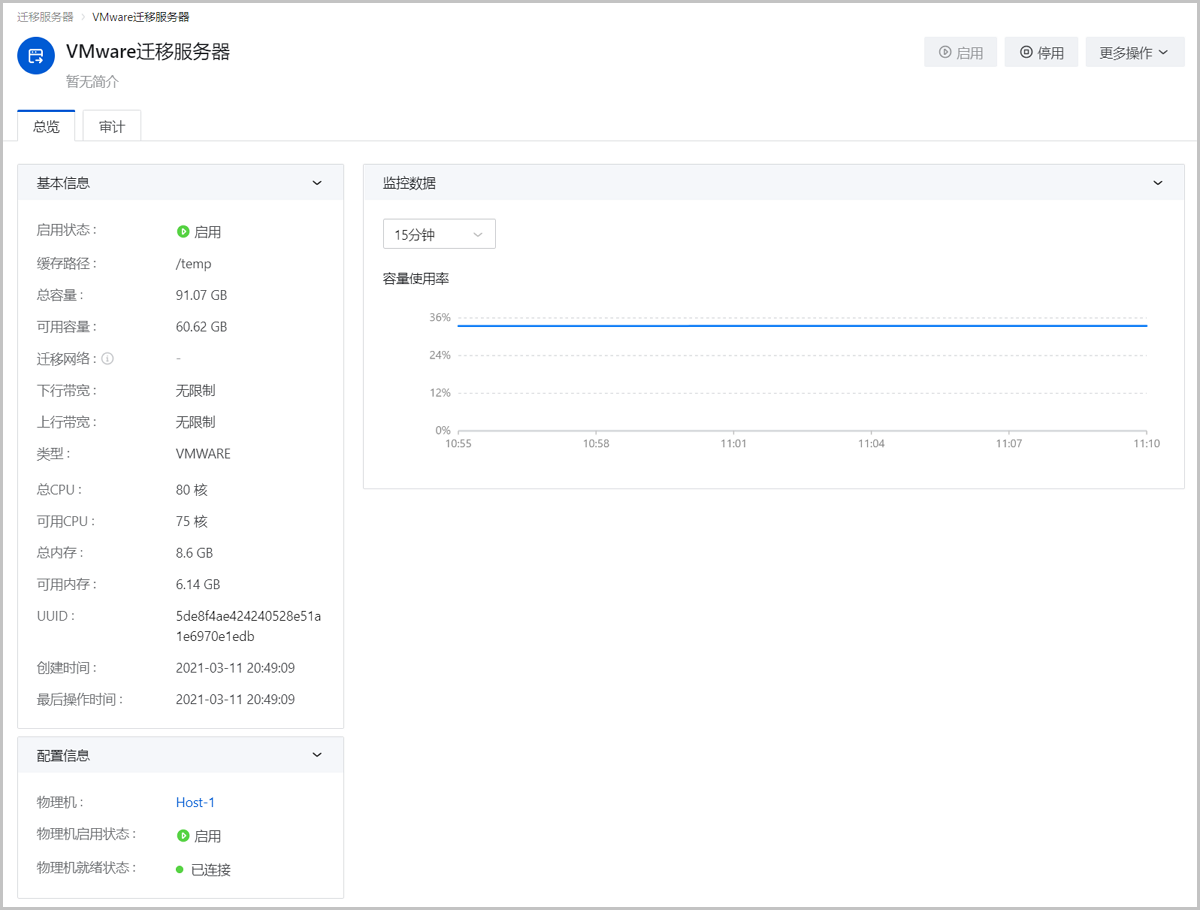
Task: Collapse the 监控数据 panel
Action: point(1158,183)
